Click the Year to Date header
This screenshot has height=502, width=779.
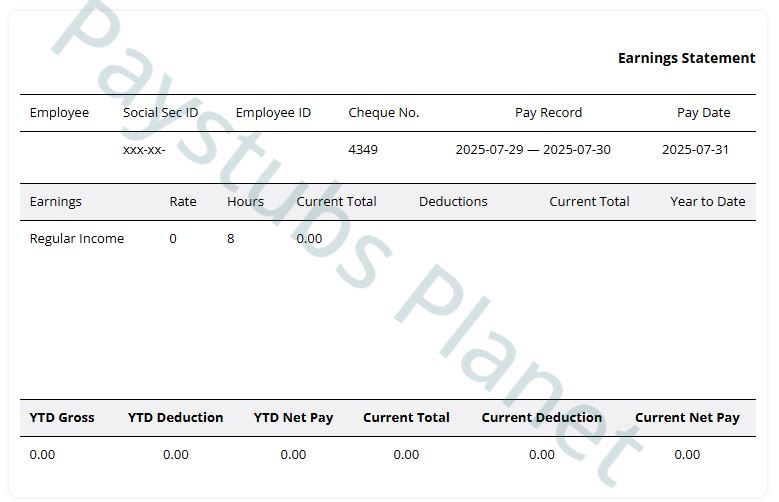click(x=707, y=201)
